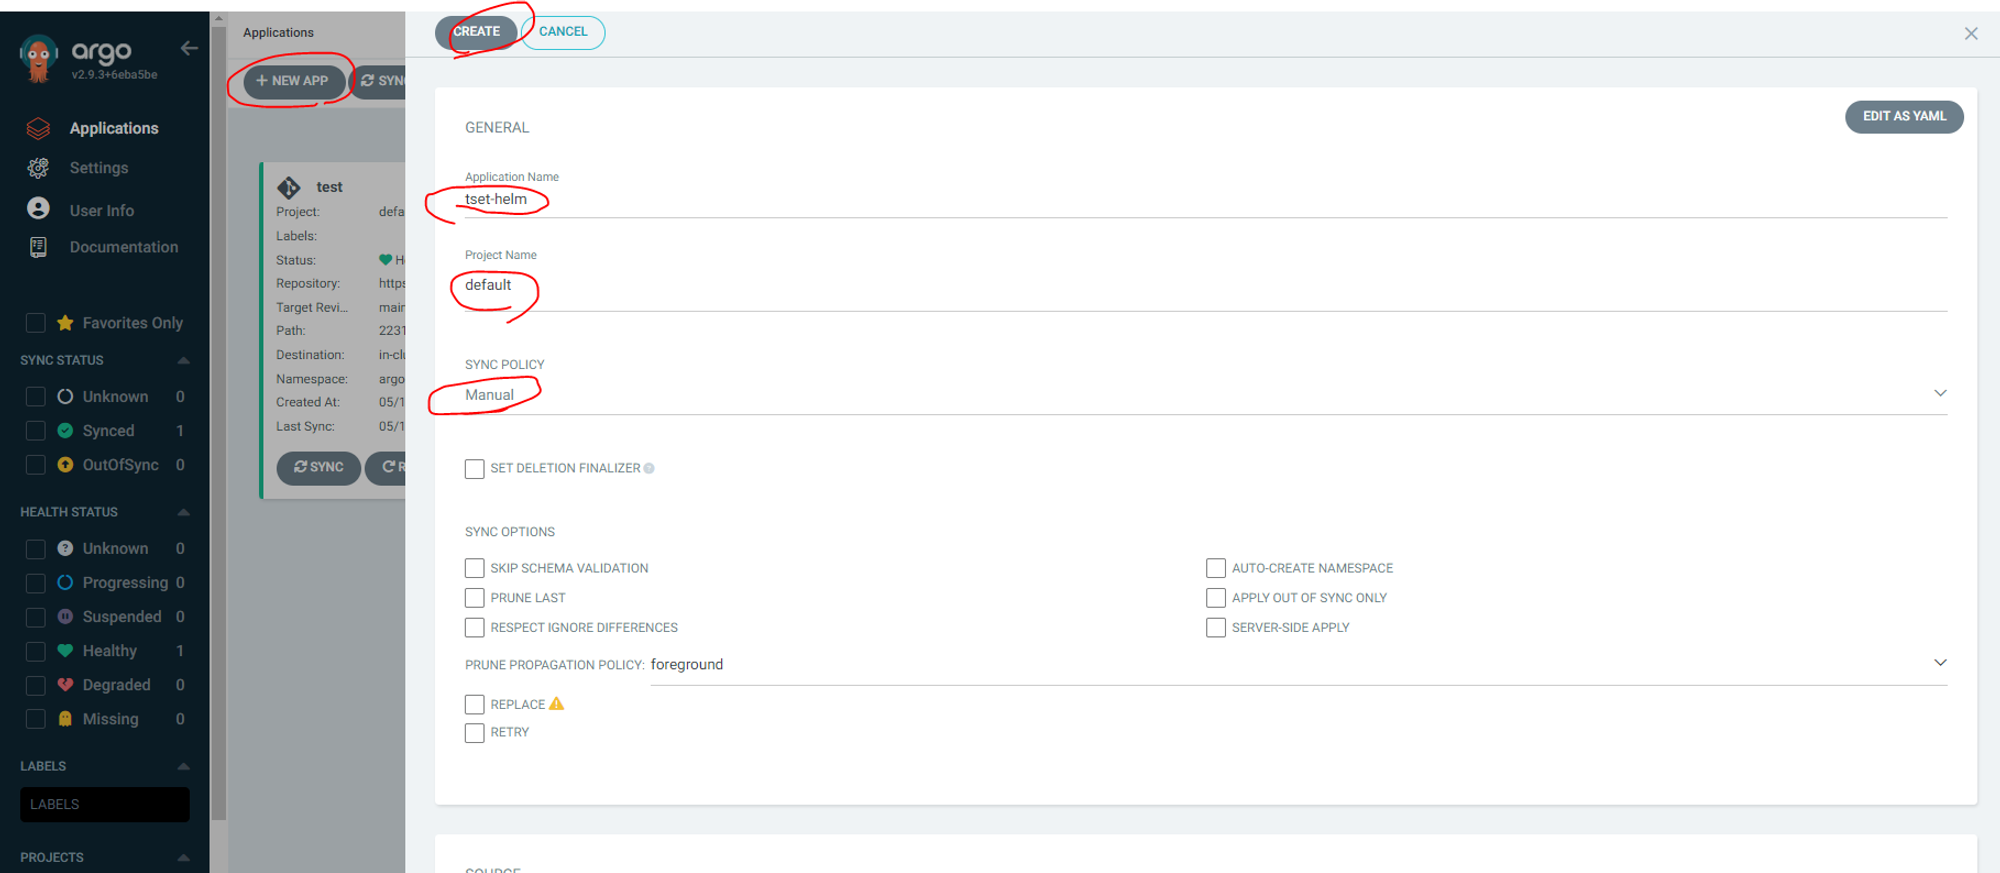The height and width of the screenshot is (873, 2000).
Task: Check the OutOfSync filter checkbox
Action: coord(35,464)
